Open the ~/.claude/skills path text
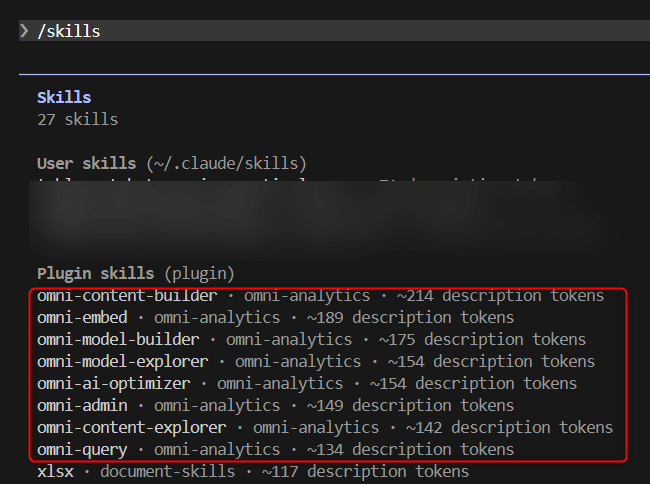 click(x=226, y=163)
